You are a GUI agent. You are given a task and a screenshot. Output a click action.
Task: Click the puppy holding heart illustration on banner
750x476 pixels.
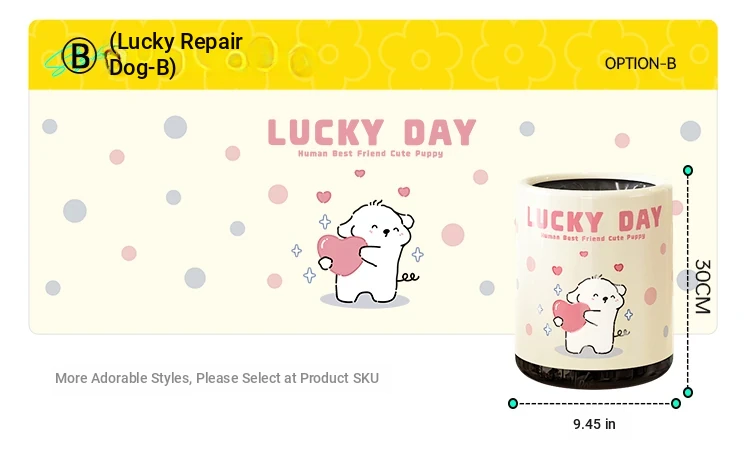[x=365, y=254]
